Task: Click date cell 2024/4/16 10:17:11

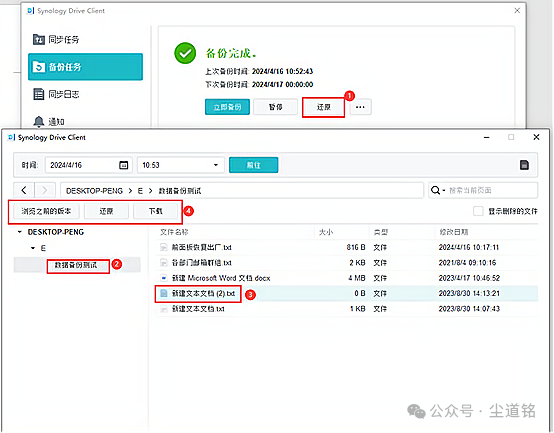Action: coord(468,247)
